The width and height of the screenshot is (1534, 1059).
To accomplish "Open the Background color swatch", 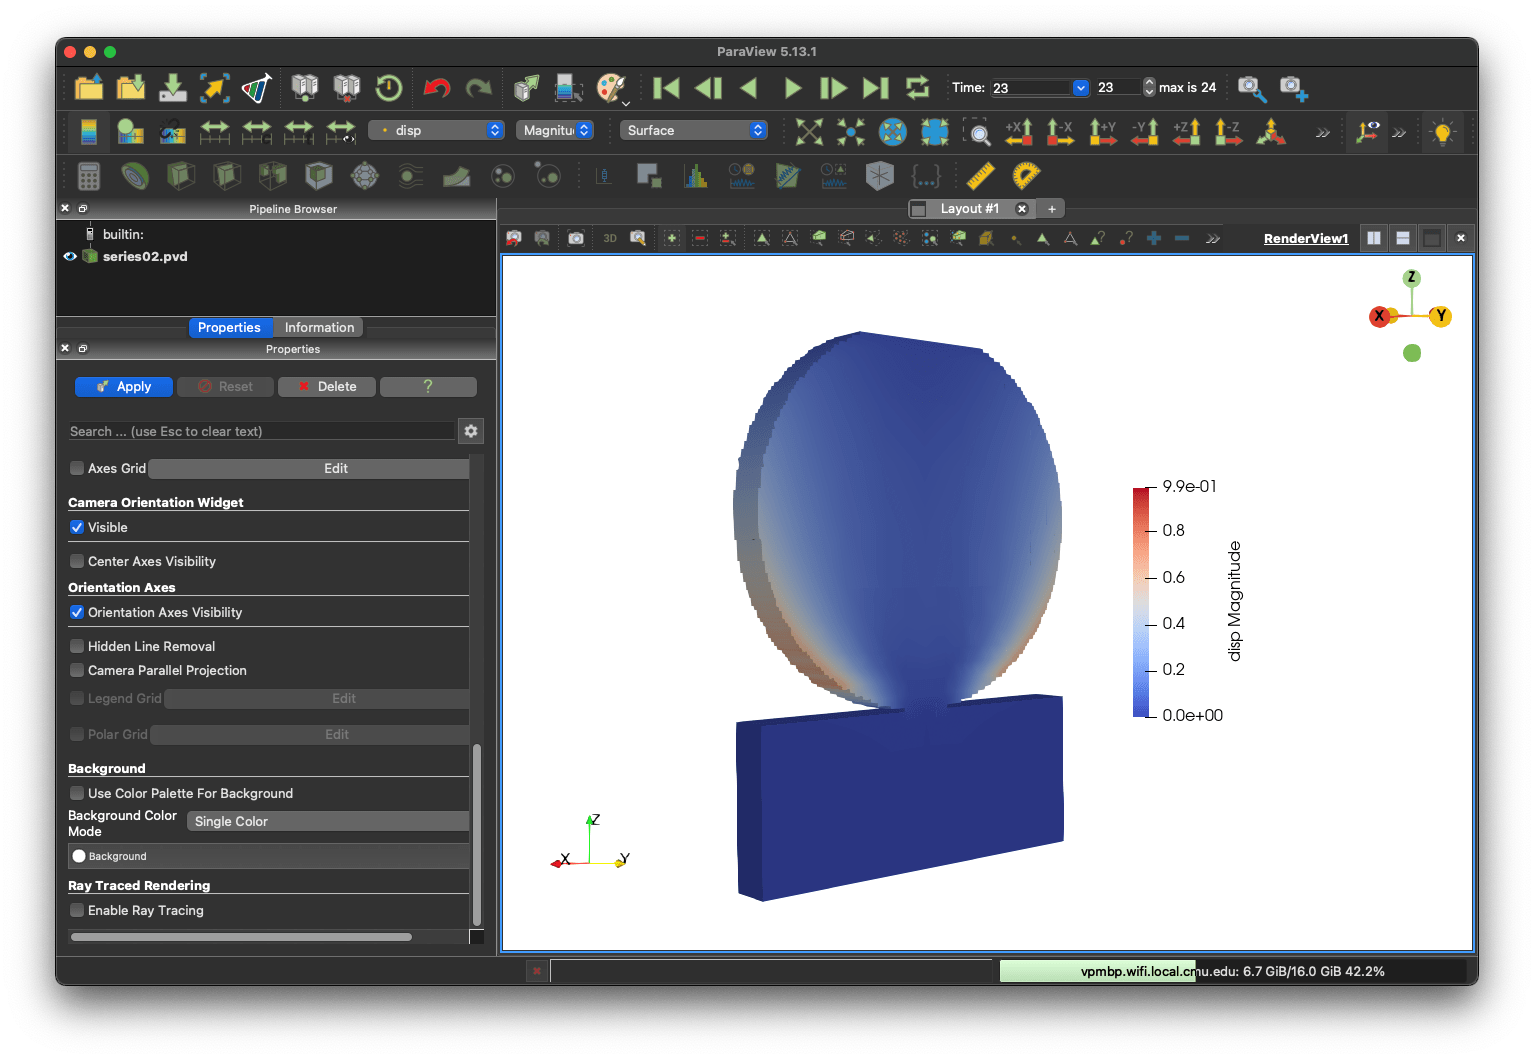I will click(x=268, y=856).
